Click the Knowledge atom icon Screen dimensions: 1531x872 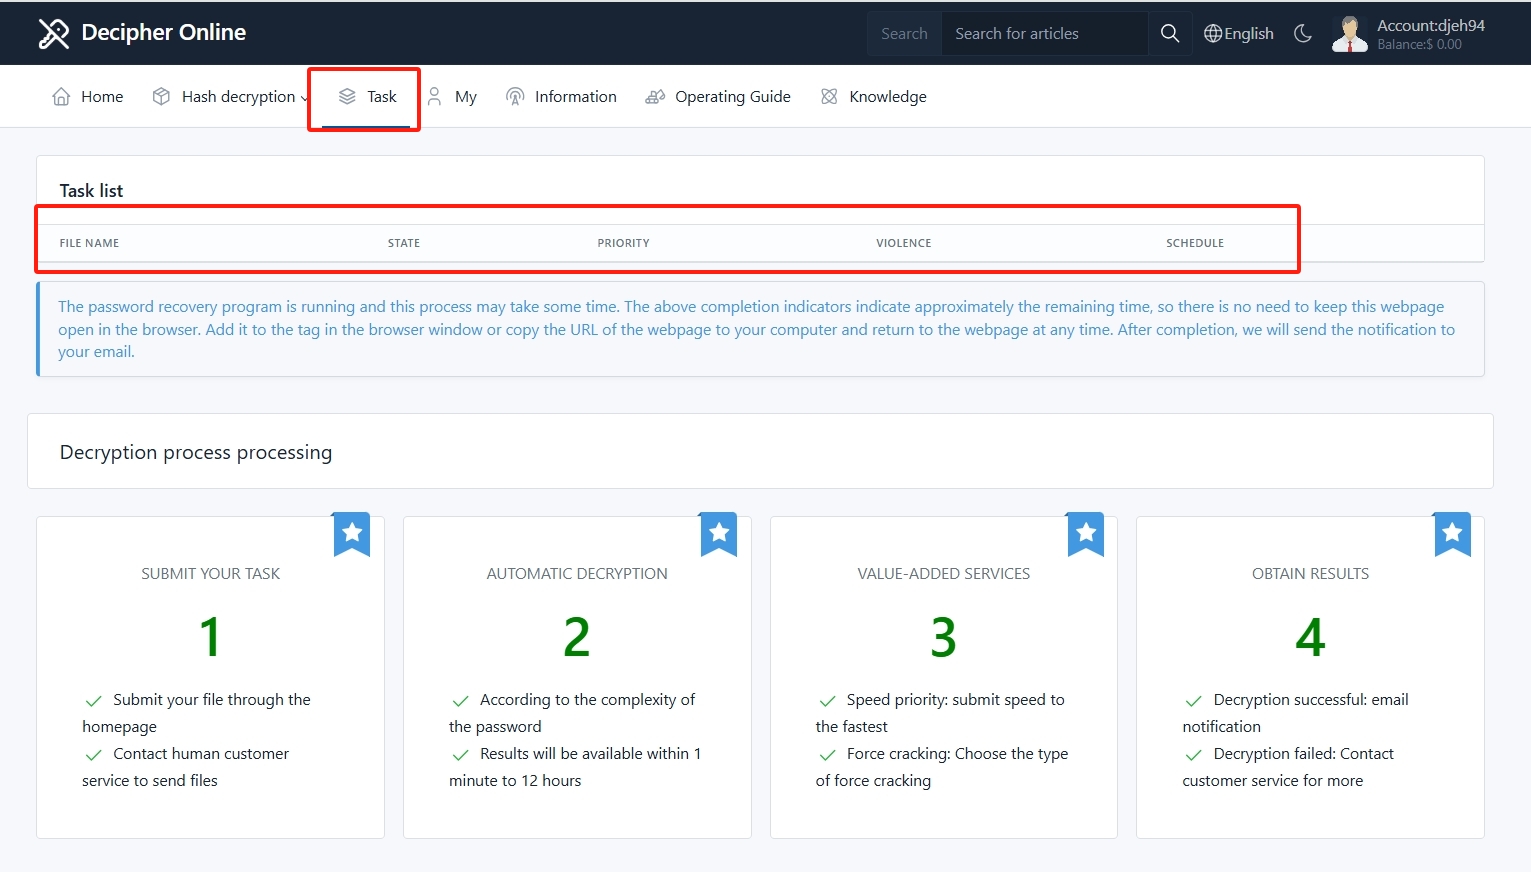coord(829,96)
